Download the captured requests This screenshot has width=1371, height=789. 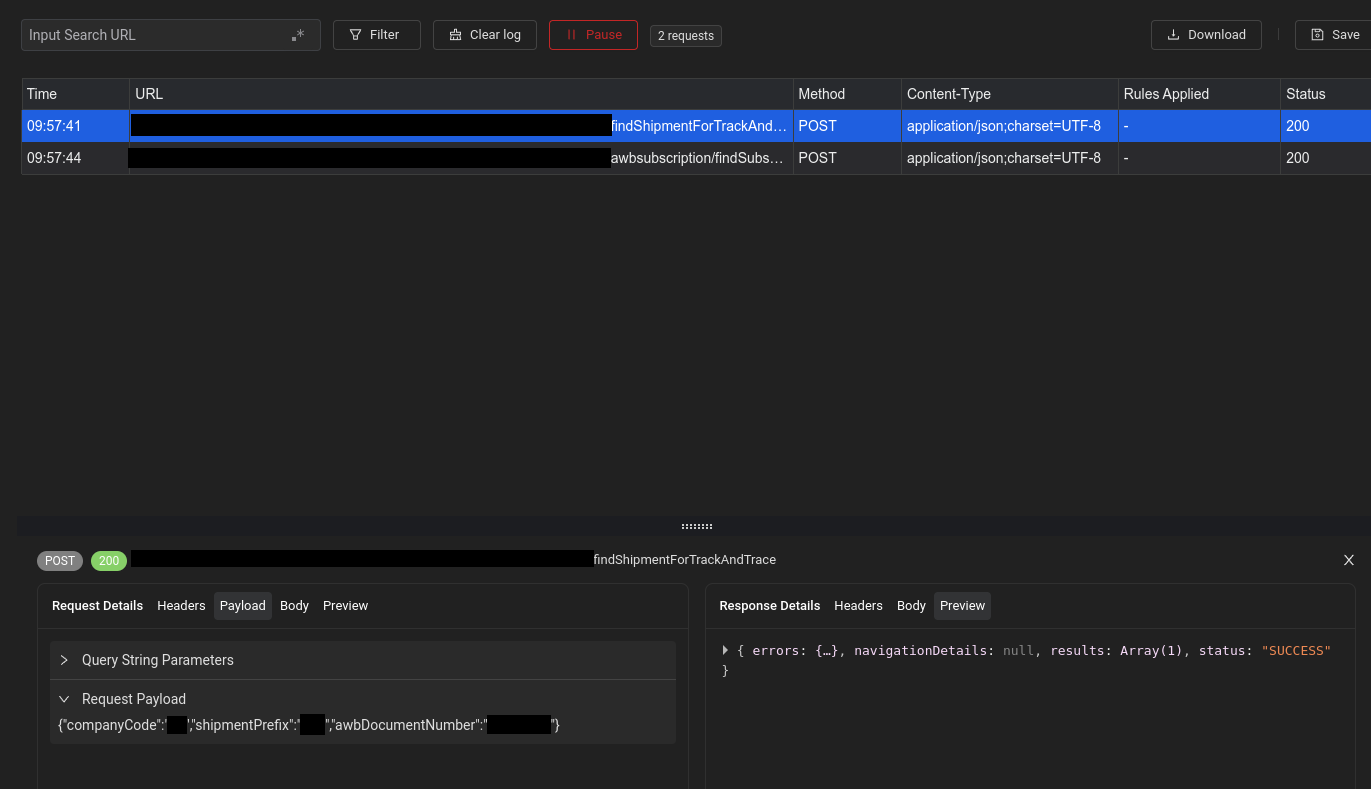tap(1206, 35)
